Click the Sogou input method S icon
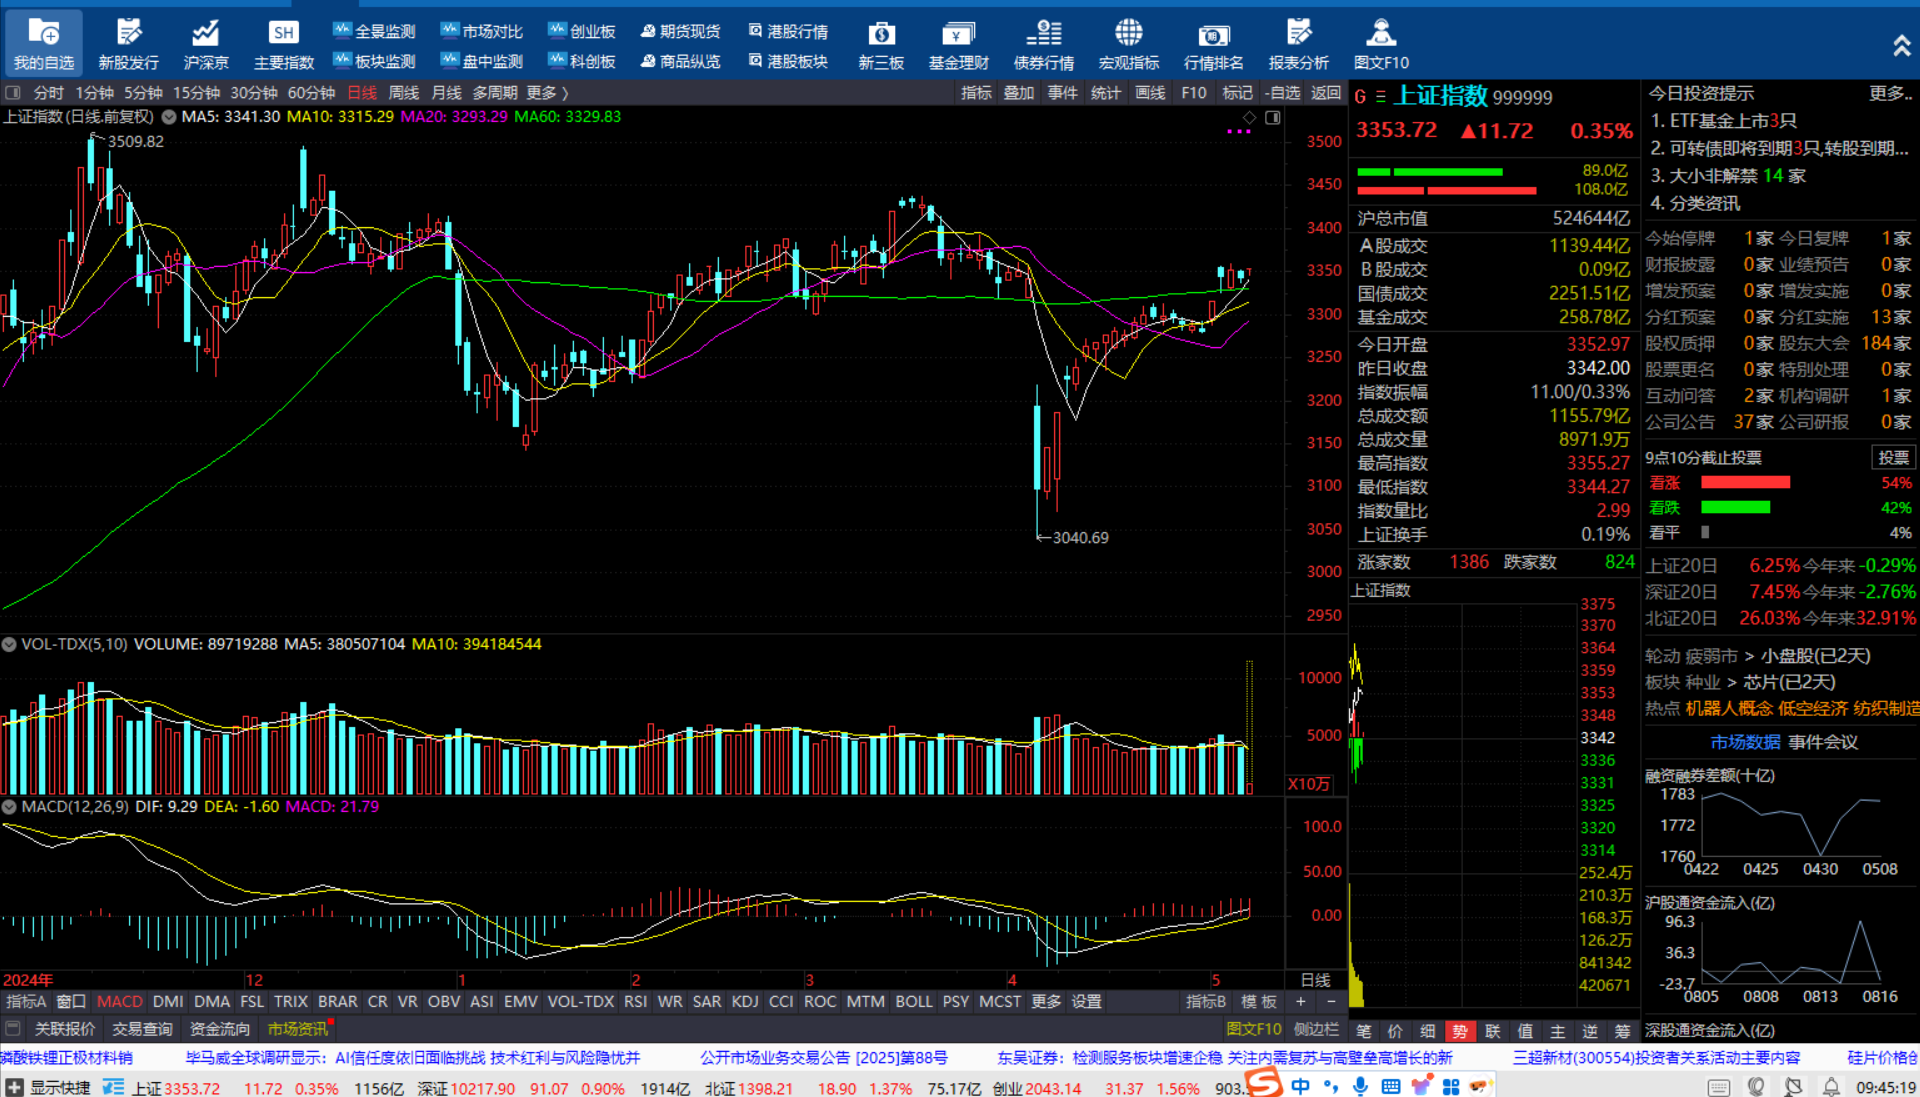Screen dimensions: 1920x1097 1264,1083
